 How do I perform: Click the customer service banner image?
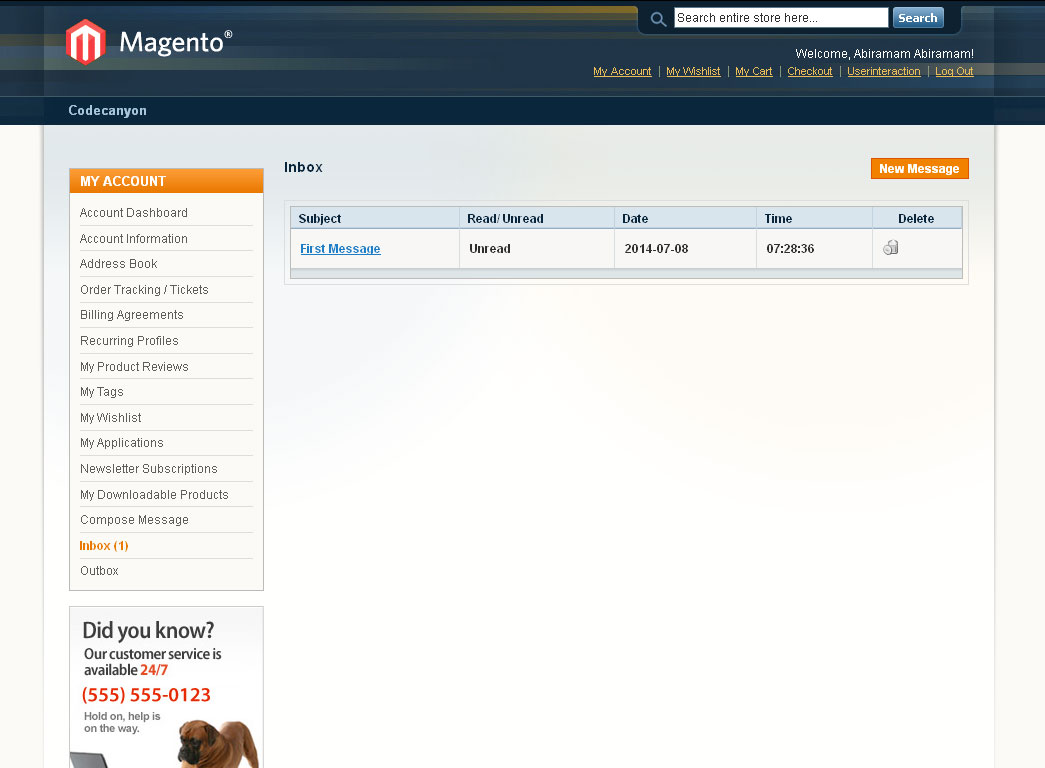(x=166, y=687)
